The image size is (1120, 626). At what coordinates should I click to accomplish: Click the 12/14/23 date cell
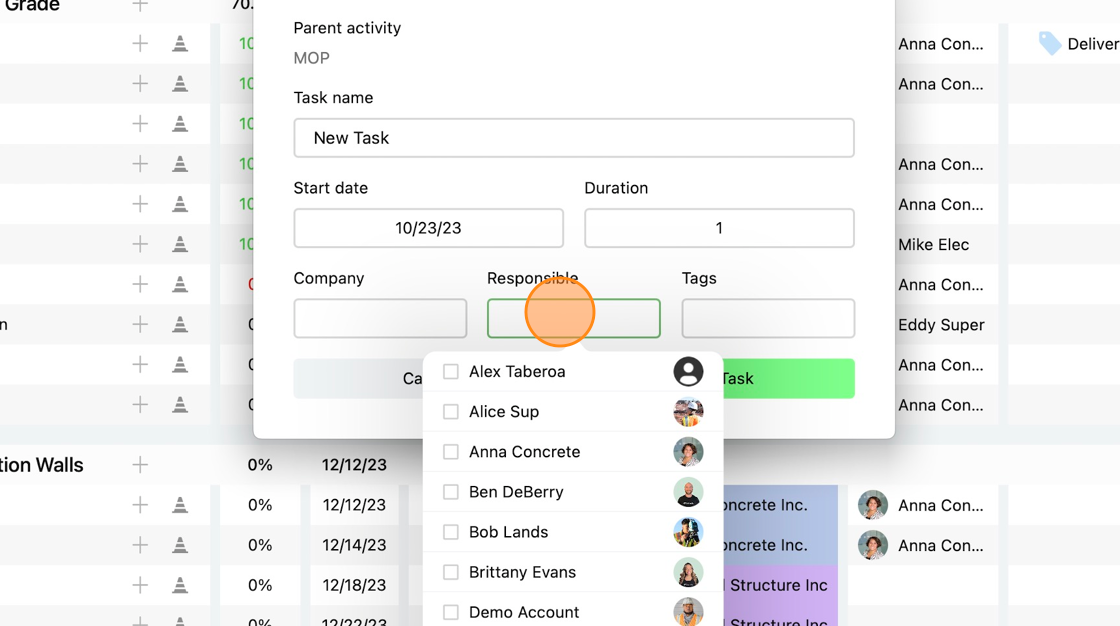coord(354,545)
